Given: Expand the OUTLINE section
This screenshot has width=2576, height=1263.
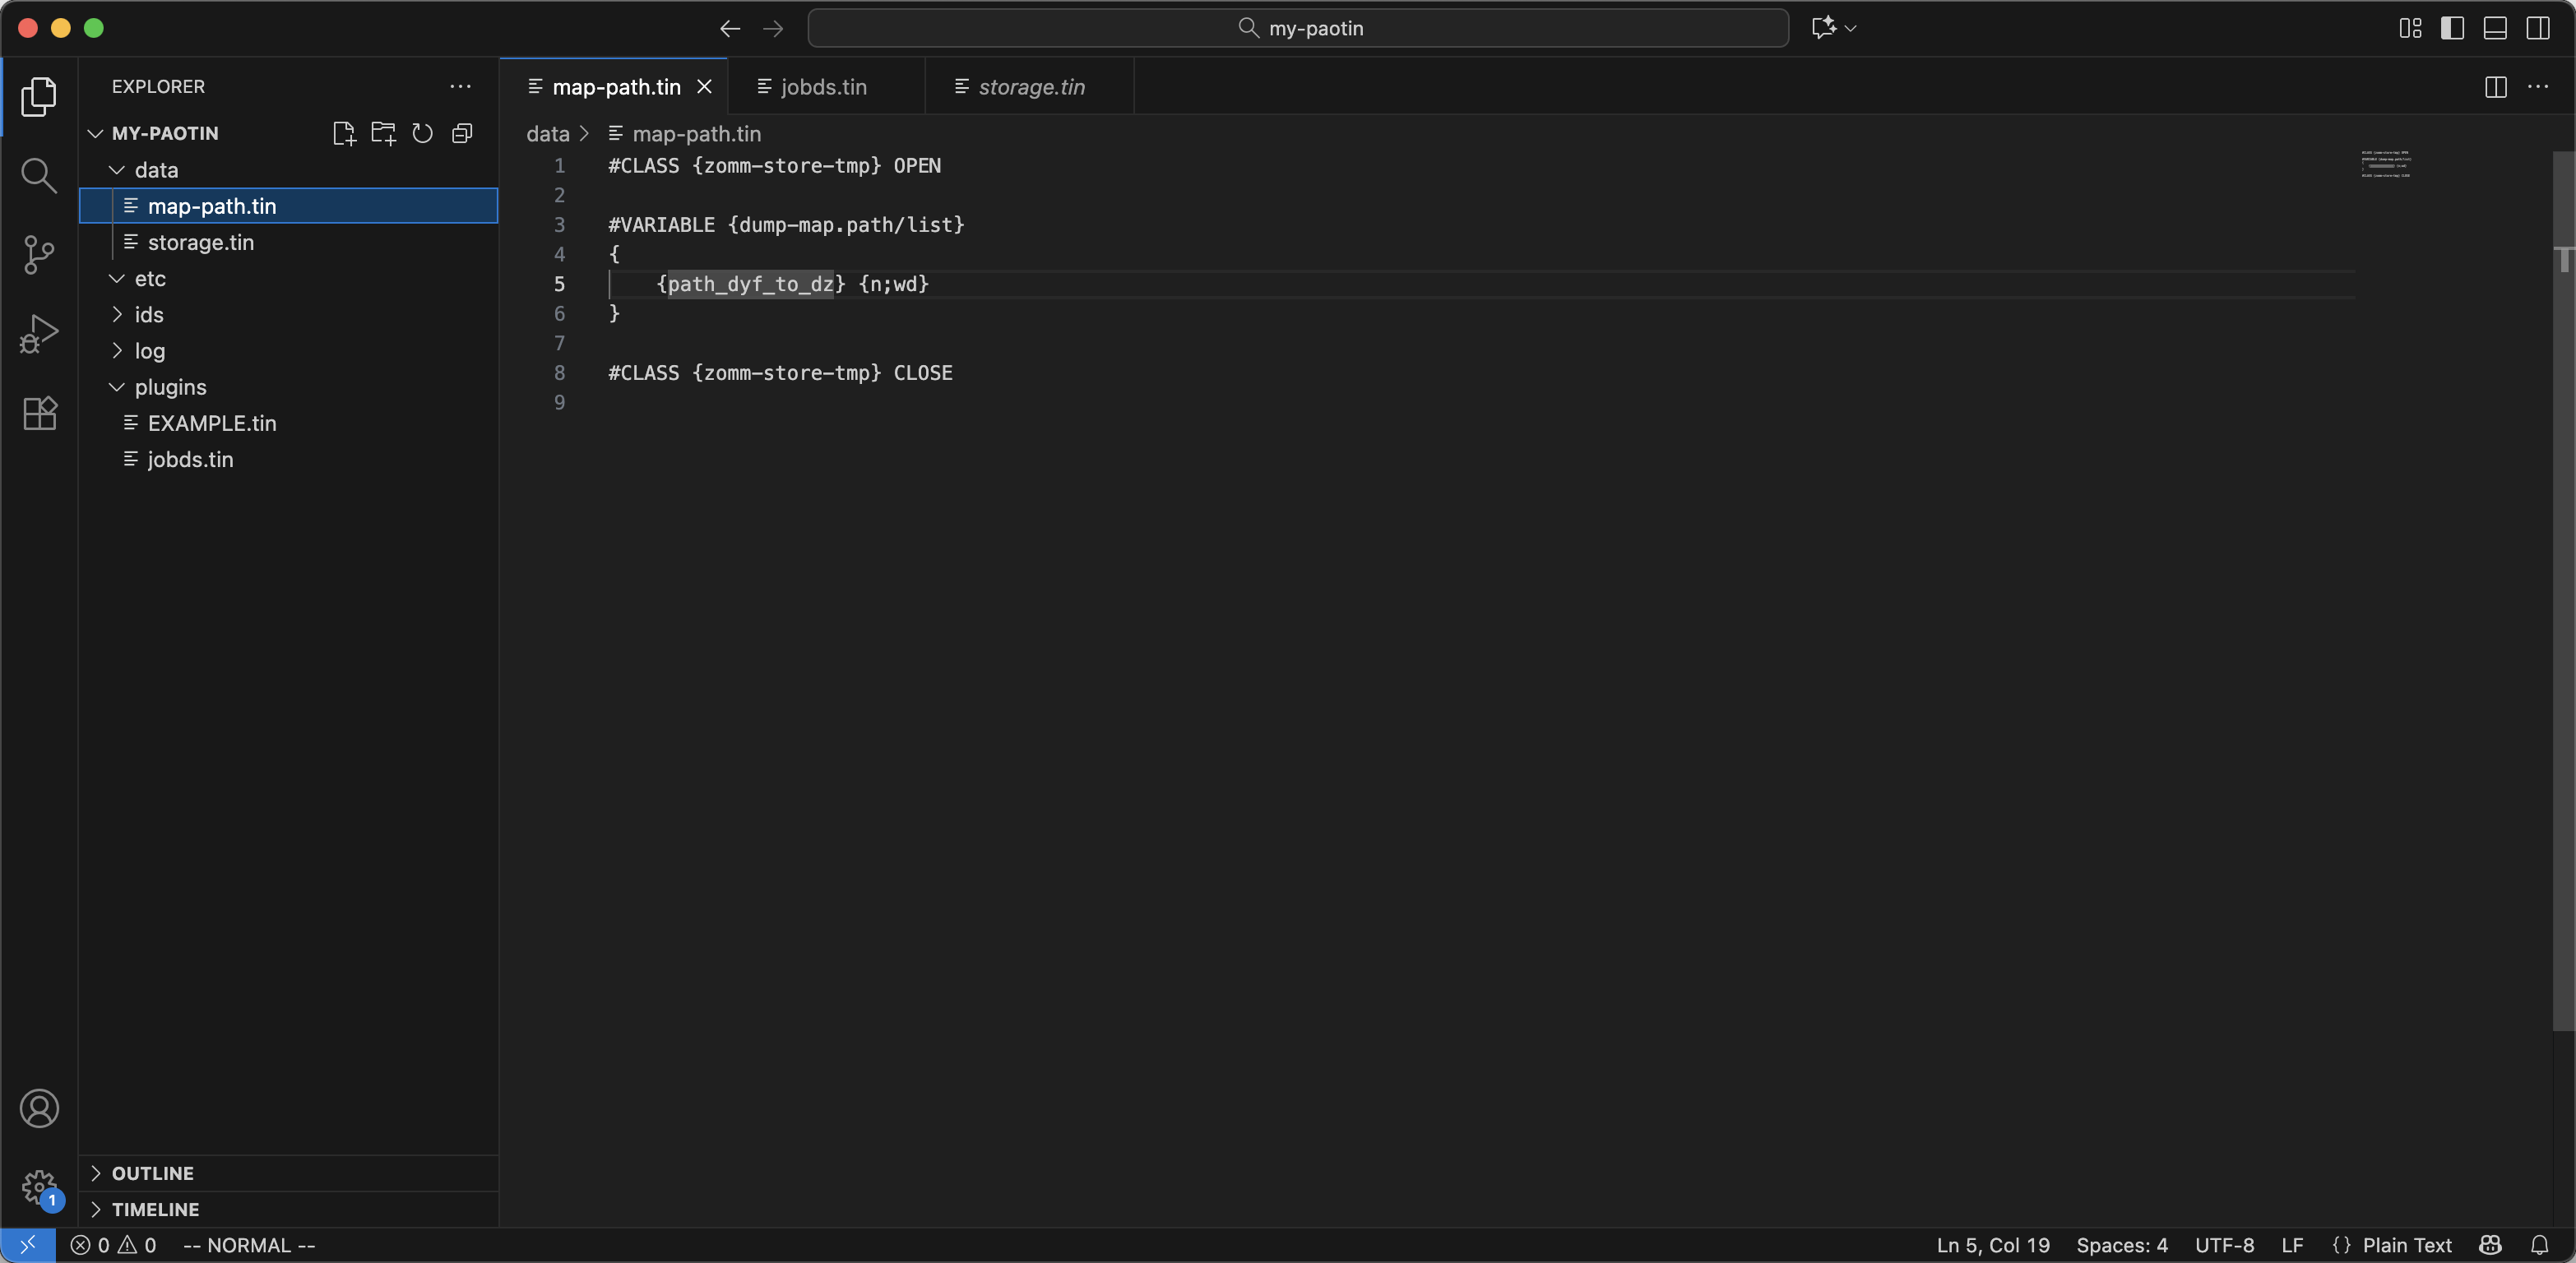Looking at the screenshot, I should 152,1173.
